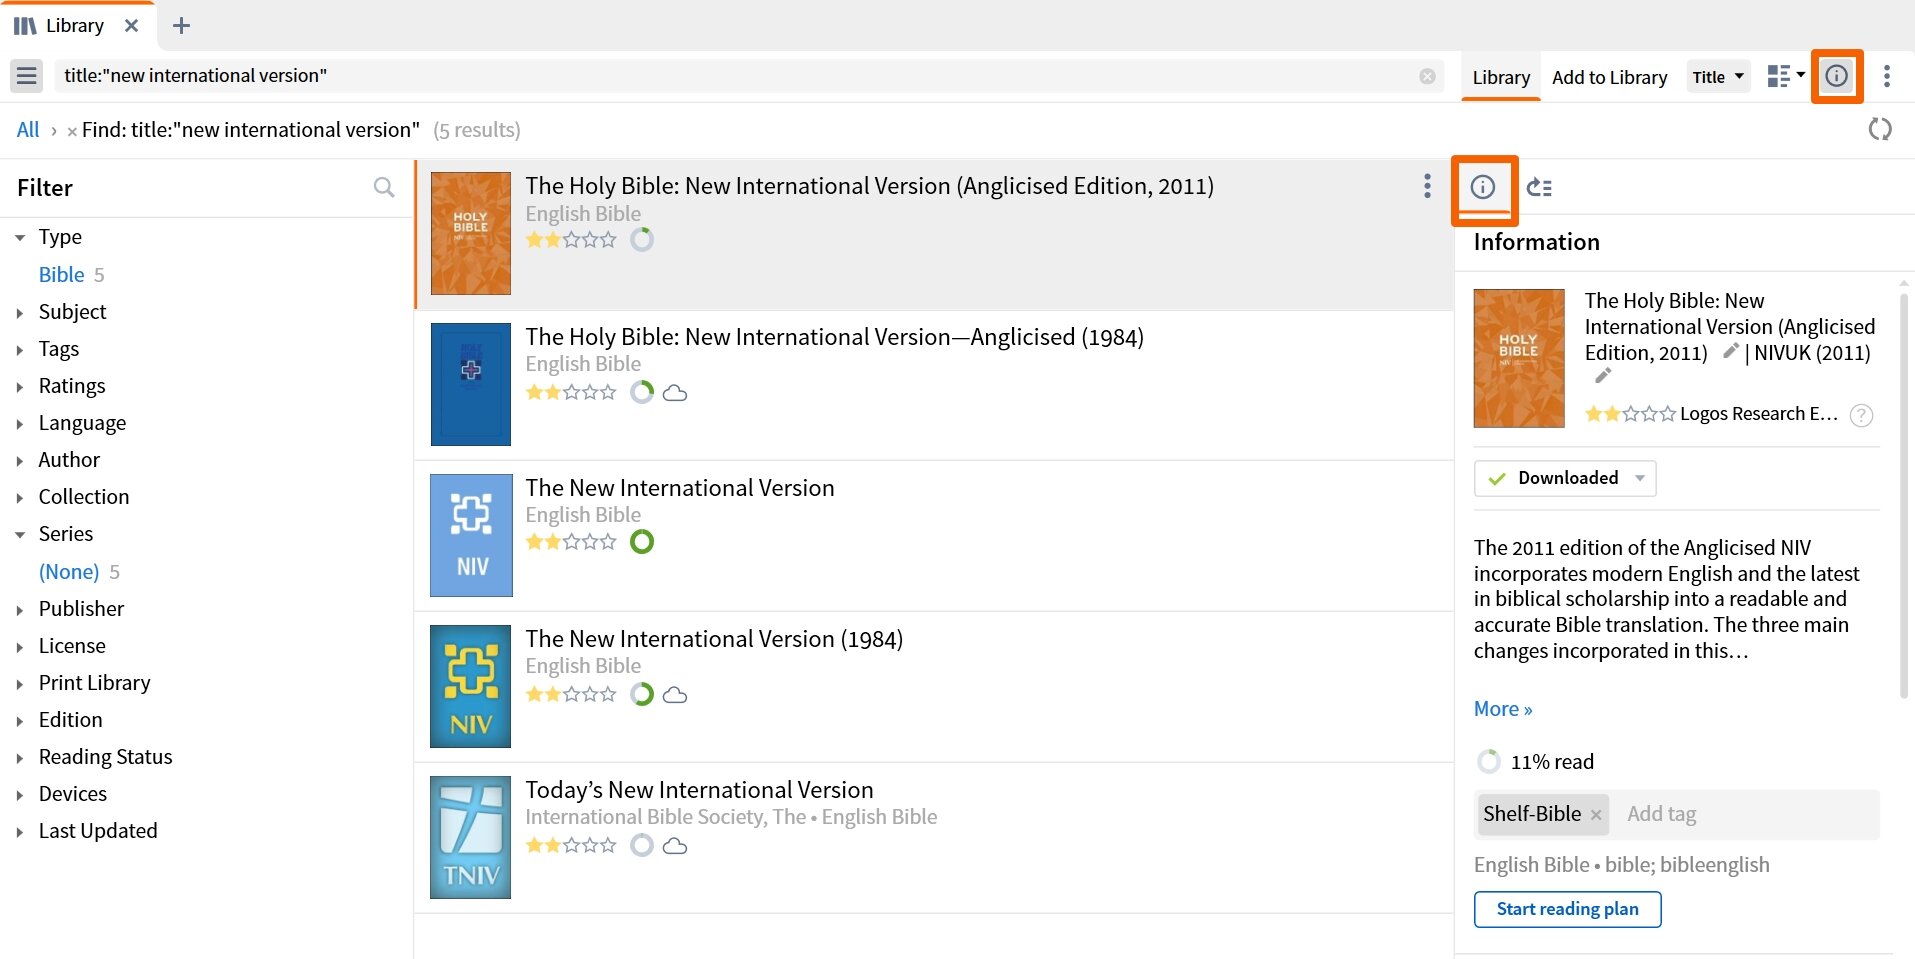1915x959 pixels.
Task: Select The New International Version (1984) title
Action: (x=714, y=639)
